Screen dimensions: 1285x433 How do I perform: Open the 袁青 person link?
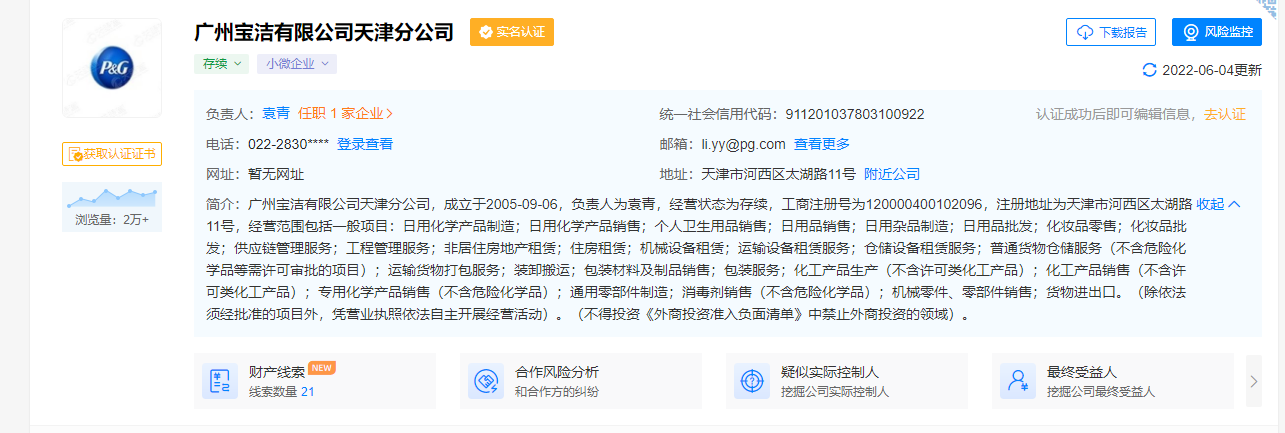pyautogui.click(x=276, y=114)
